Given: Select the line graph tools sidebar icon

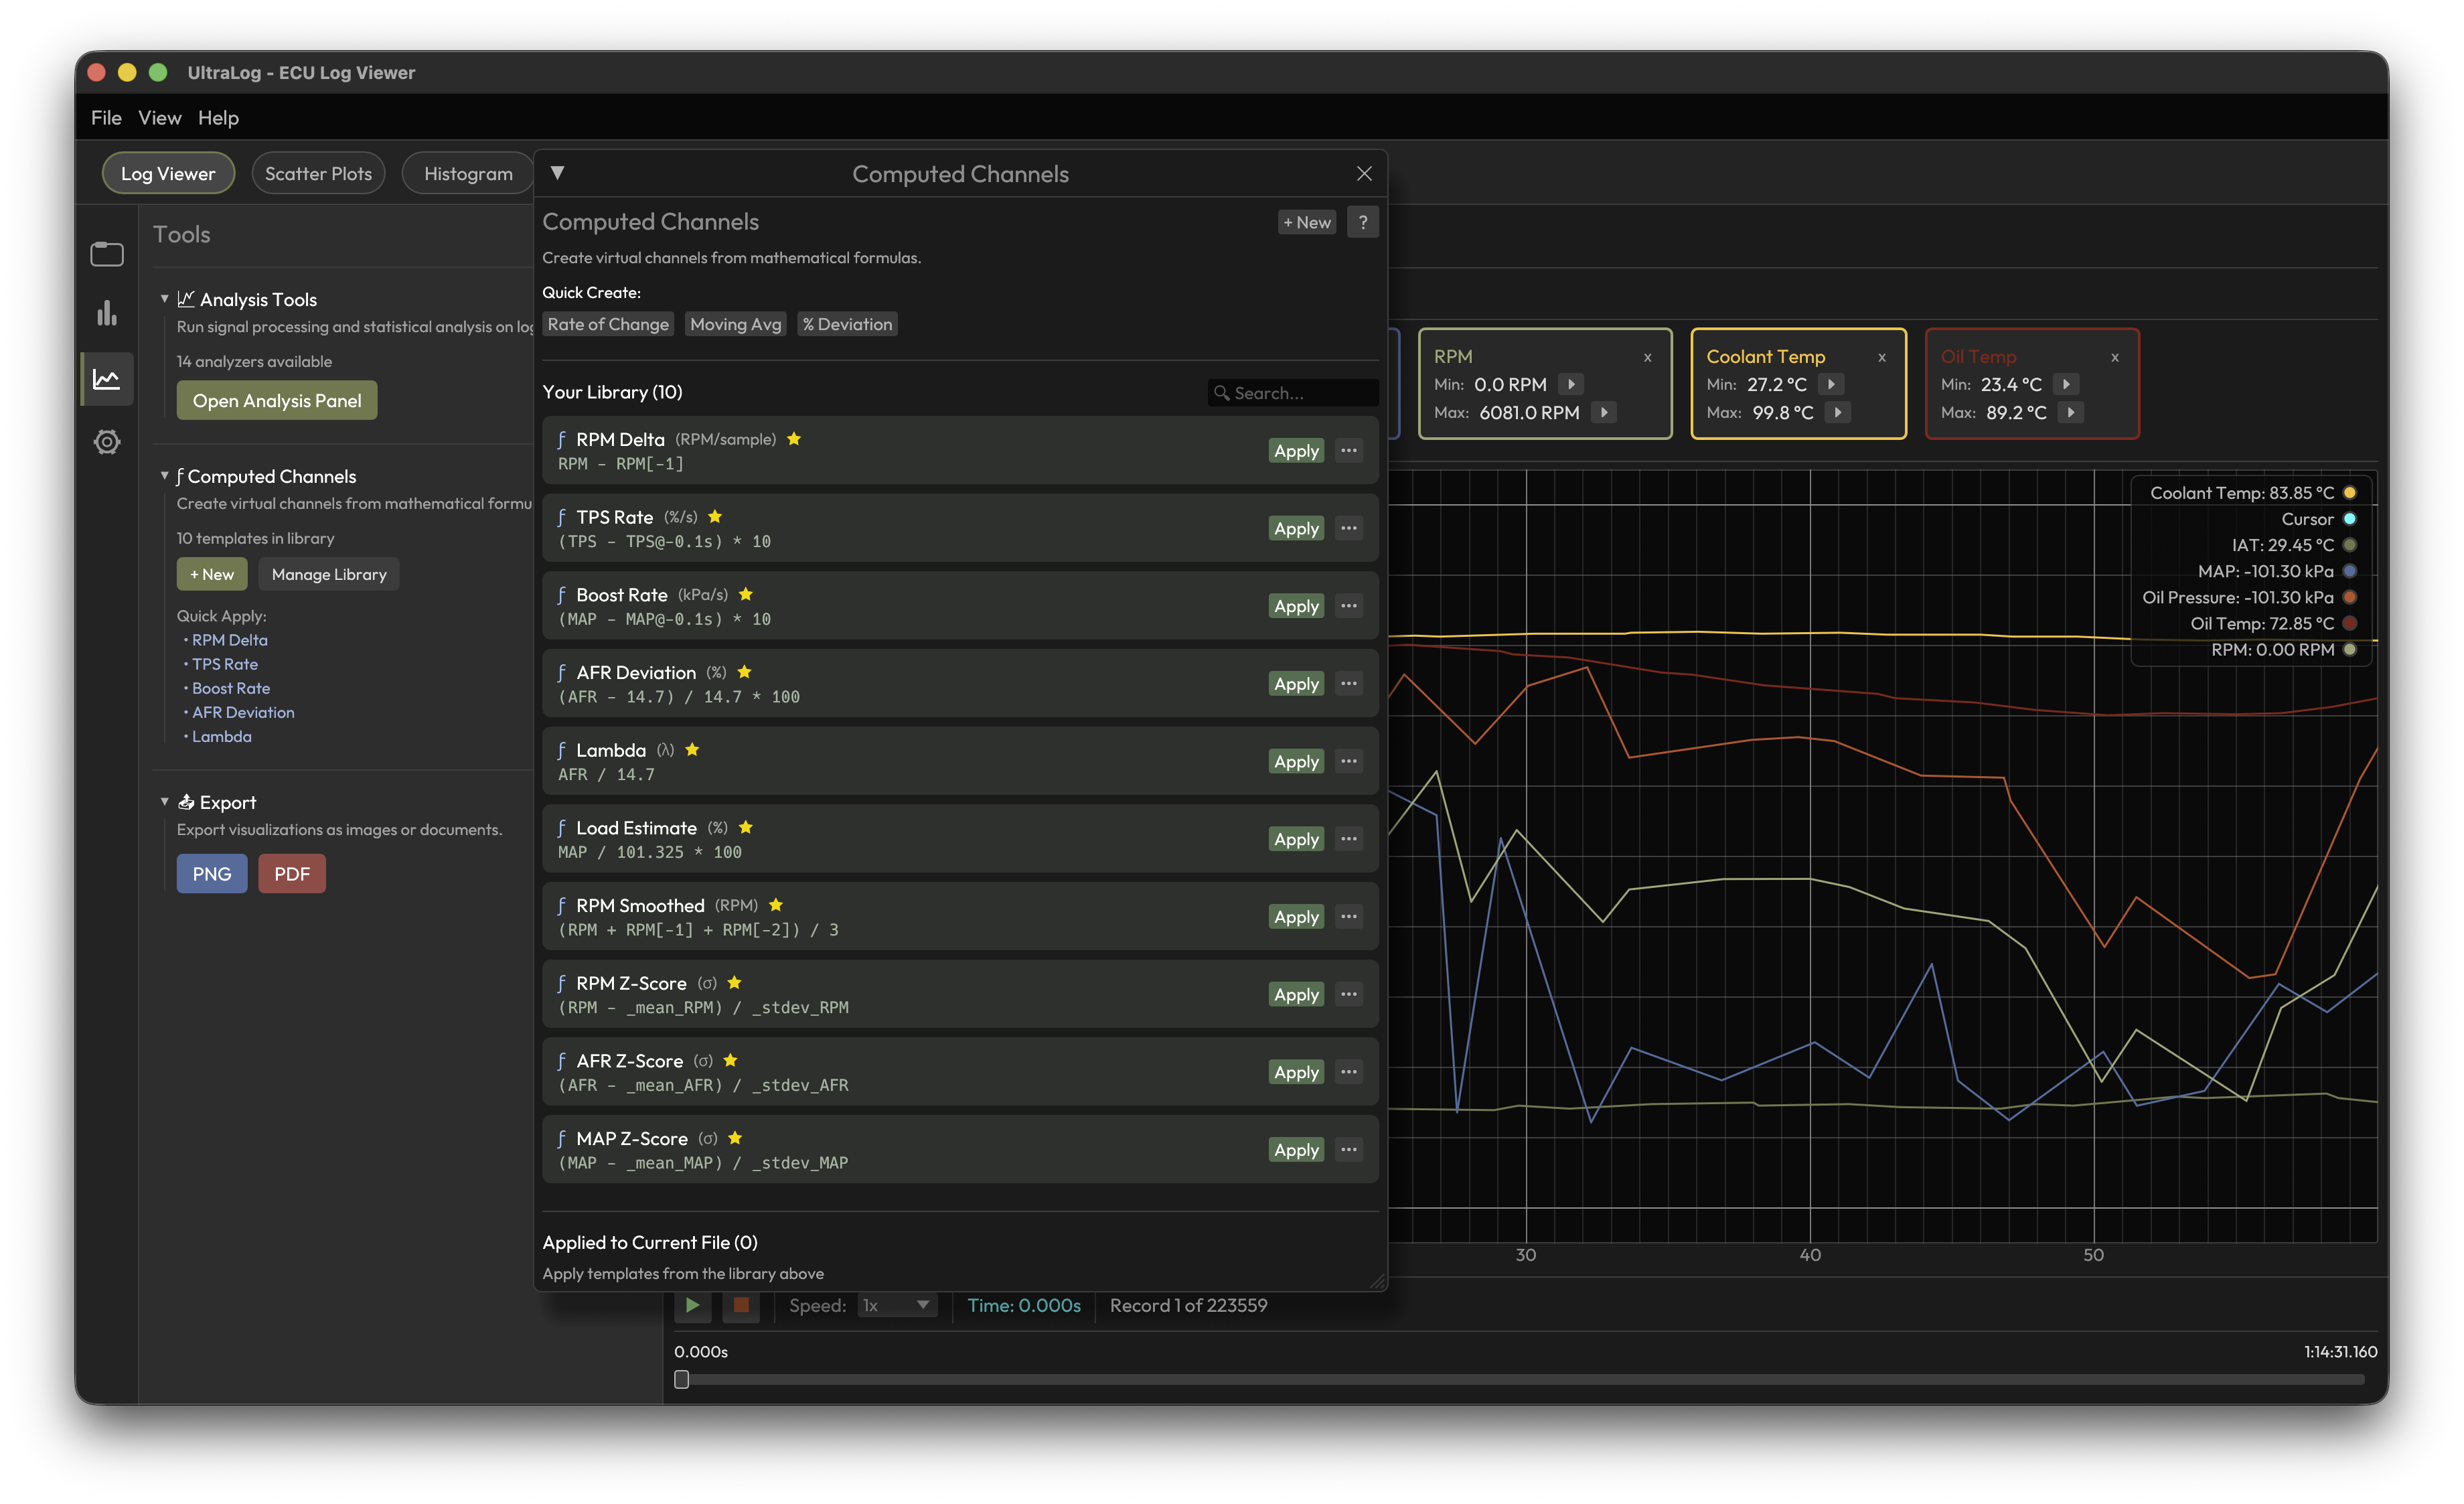Looking at the screenshot, I should 107,379.
